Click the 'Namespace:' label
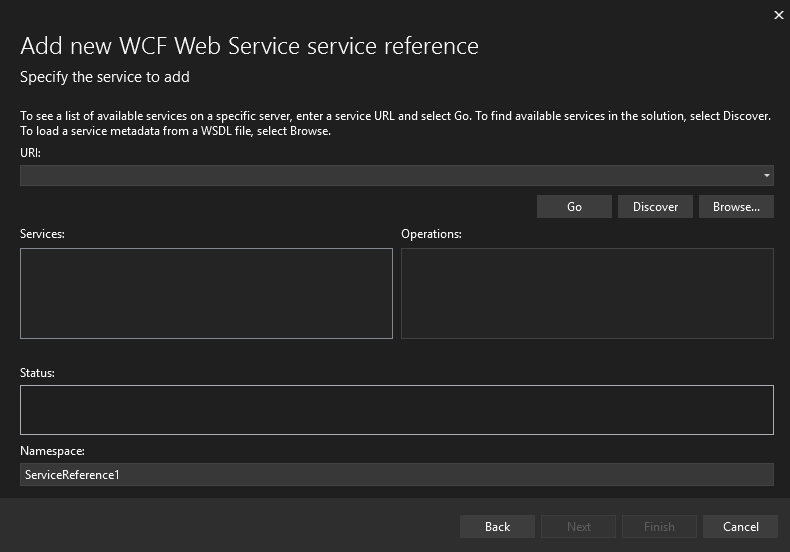 52,451
